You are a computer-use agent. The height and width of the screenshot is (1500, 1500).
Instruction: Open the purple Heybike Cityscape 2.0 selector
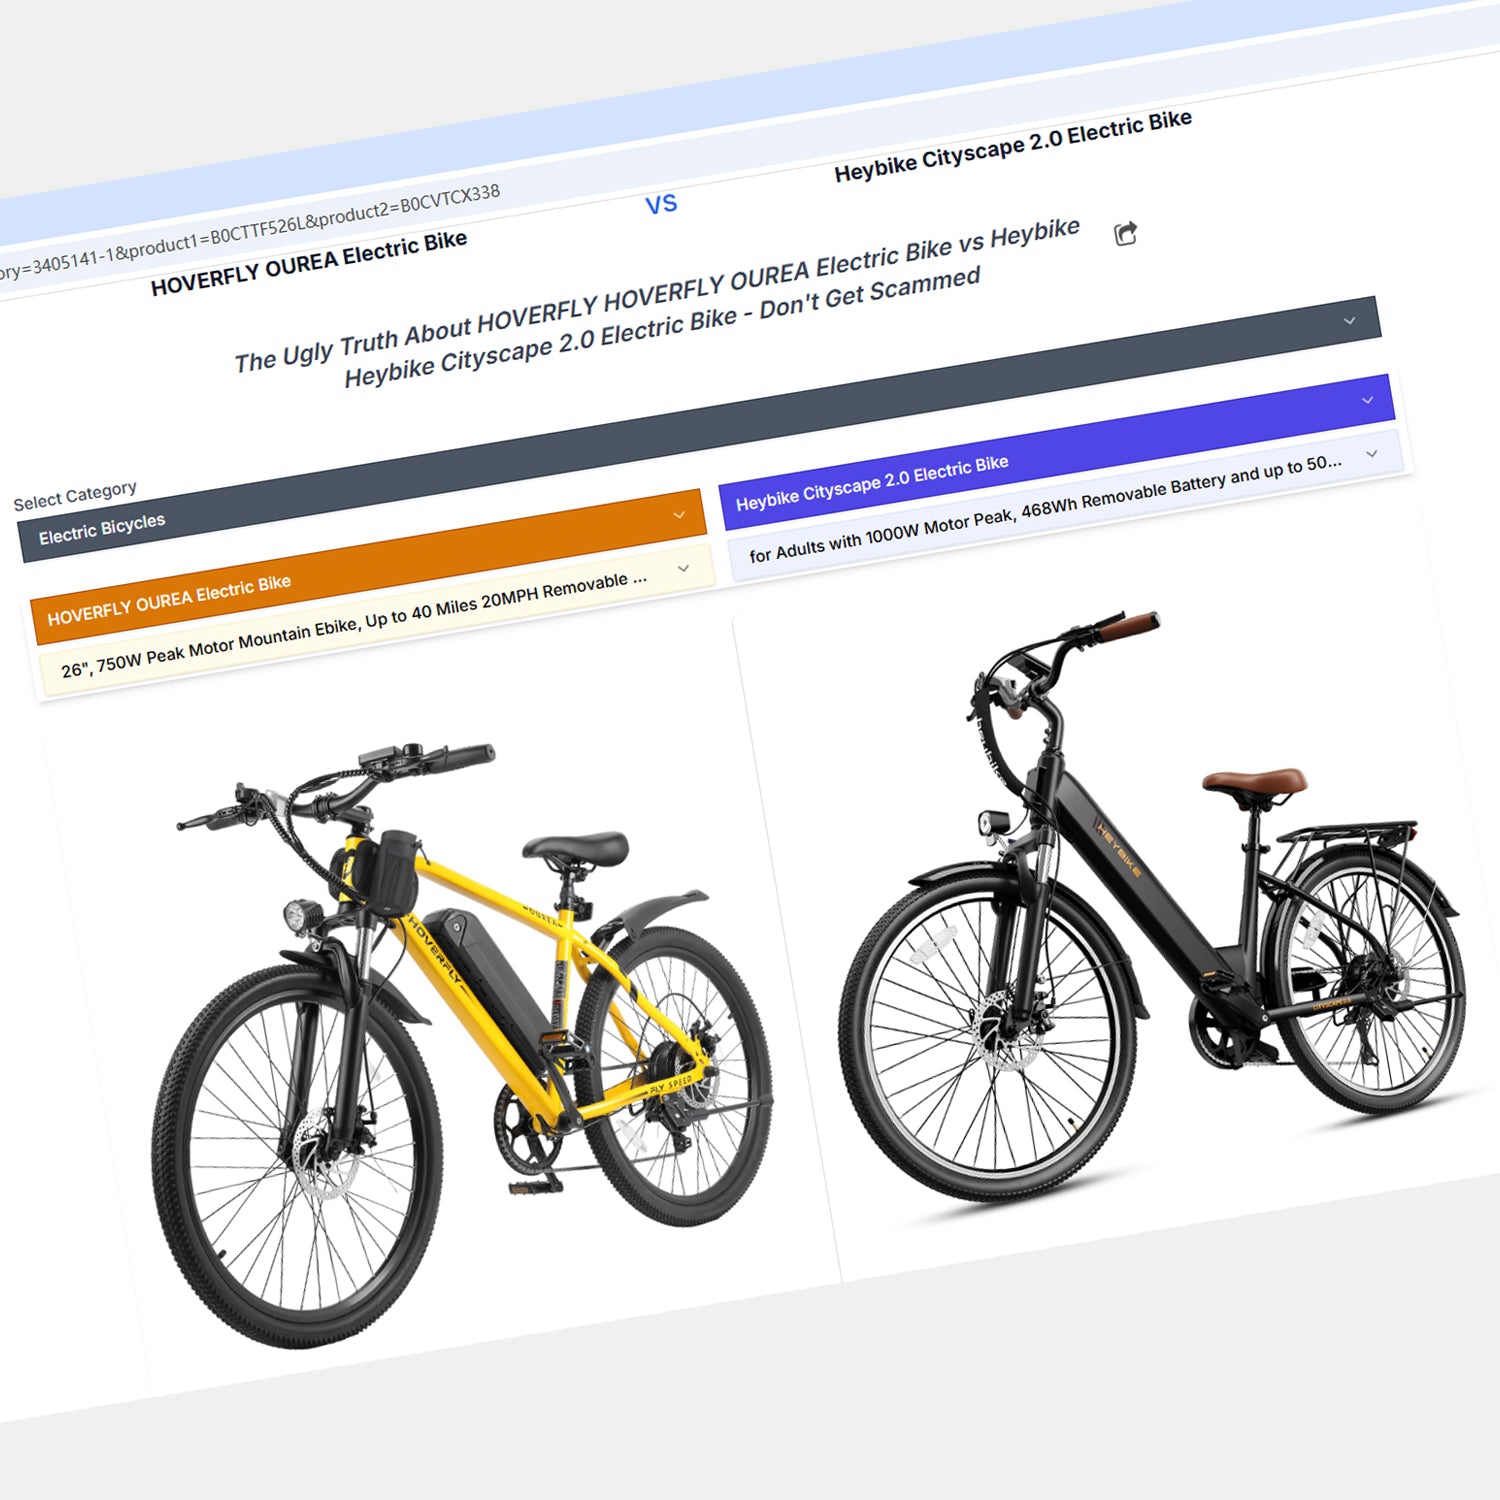pos(1056,452)
